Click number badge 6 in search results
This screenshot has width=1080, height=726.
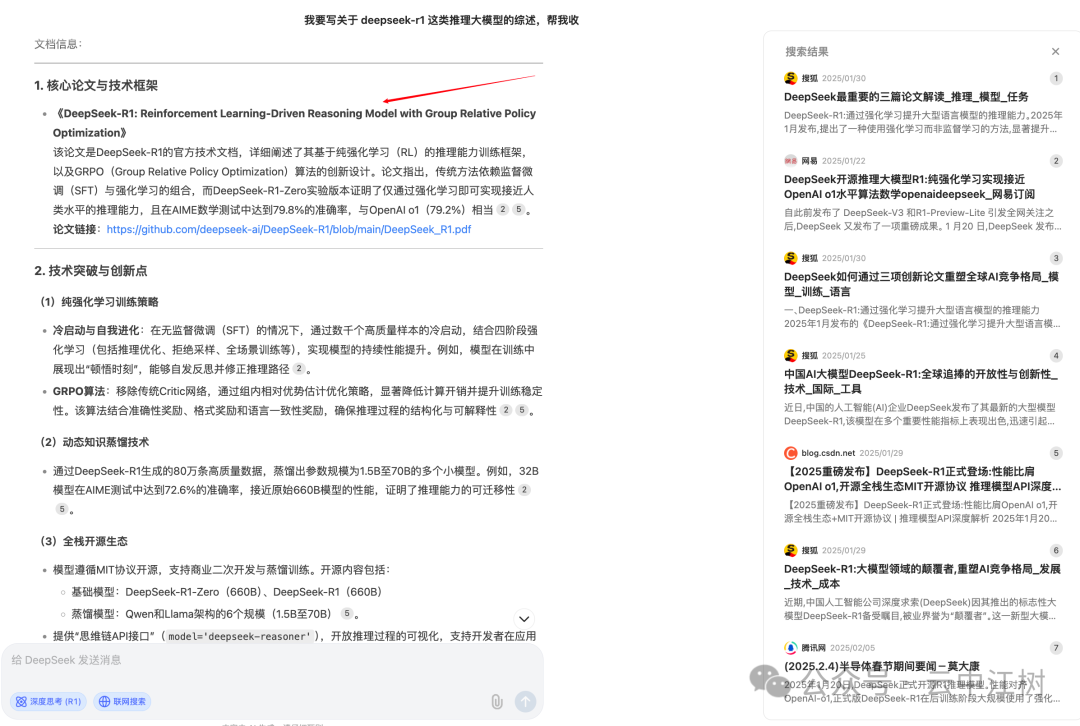point(1056,550)
